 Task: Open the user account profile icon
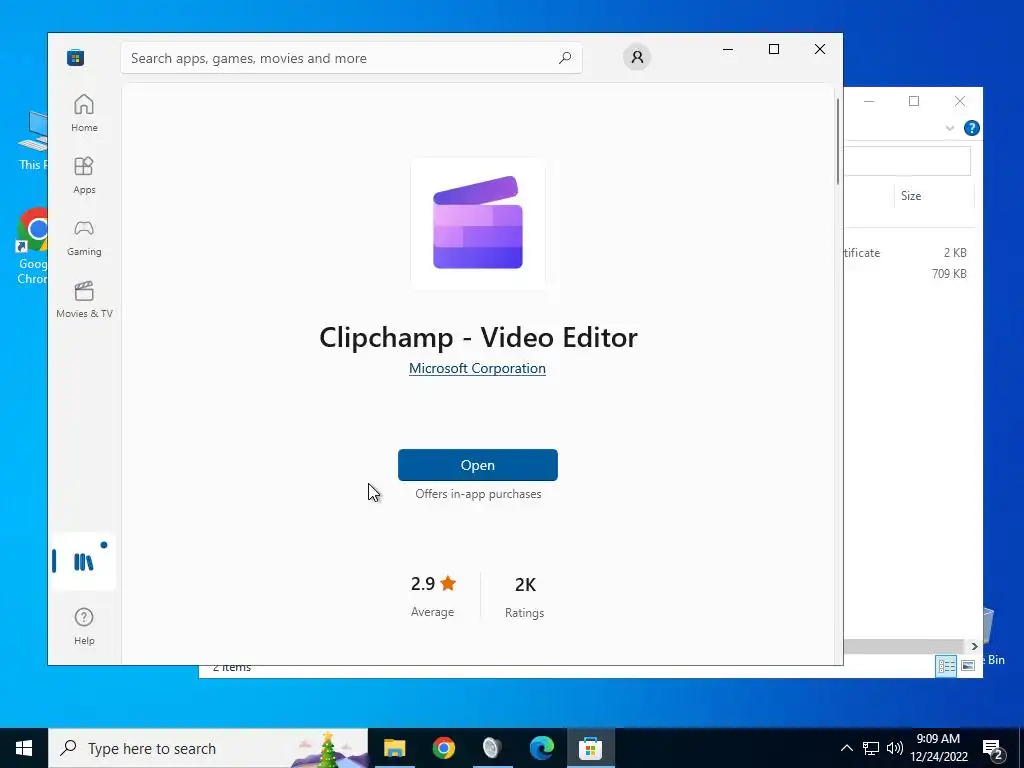point(637,57)
